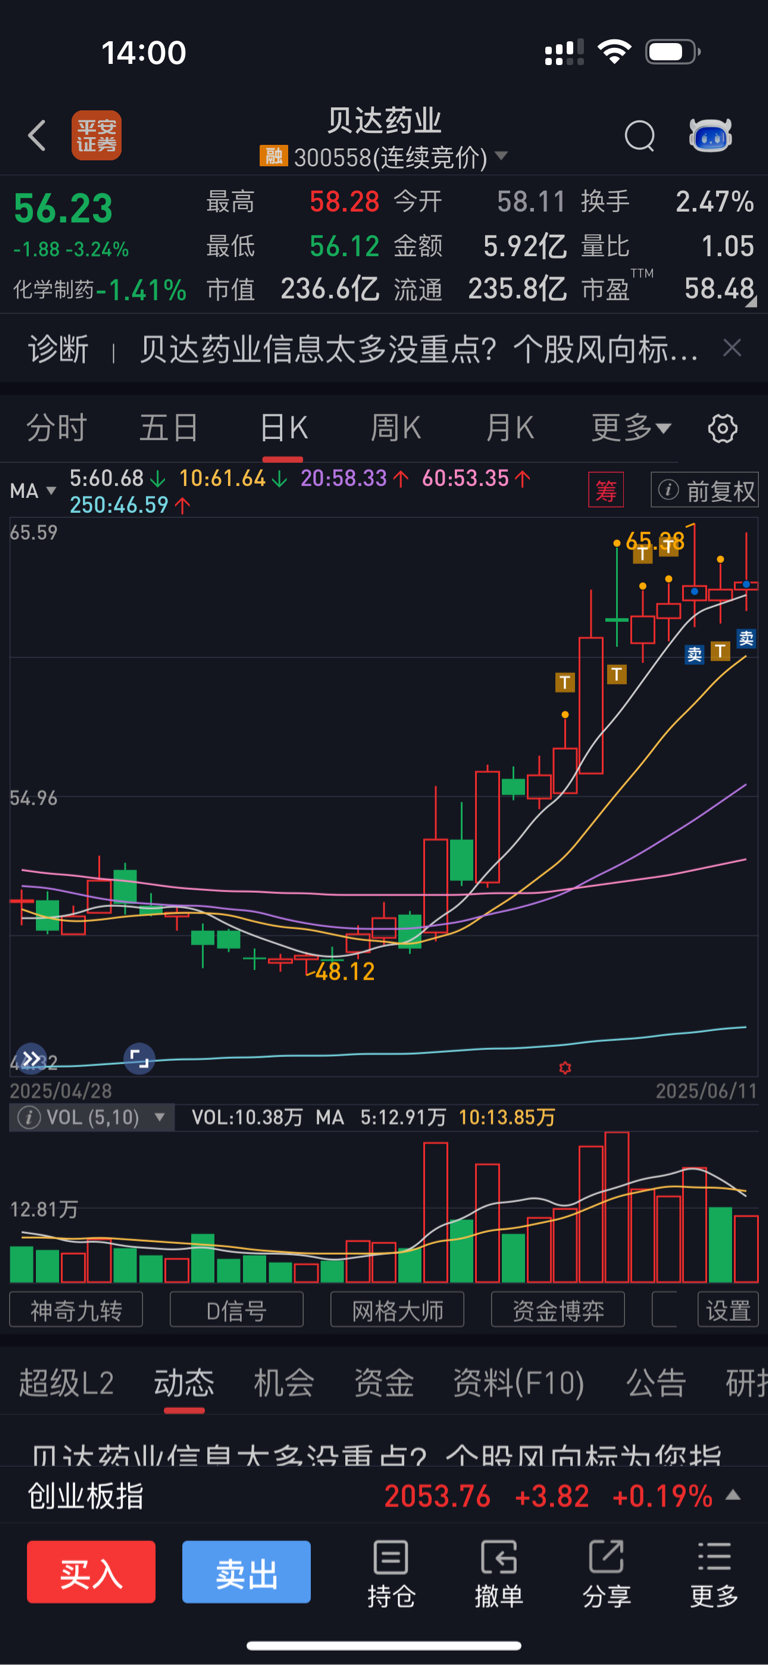Tap the 分享 share icon

pos(606,1572)
